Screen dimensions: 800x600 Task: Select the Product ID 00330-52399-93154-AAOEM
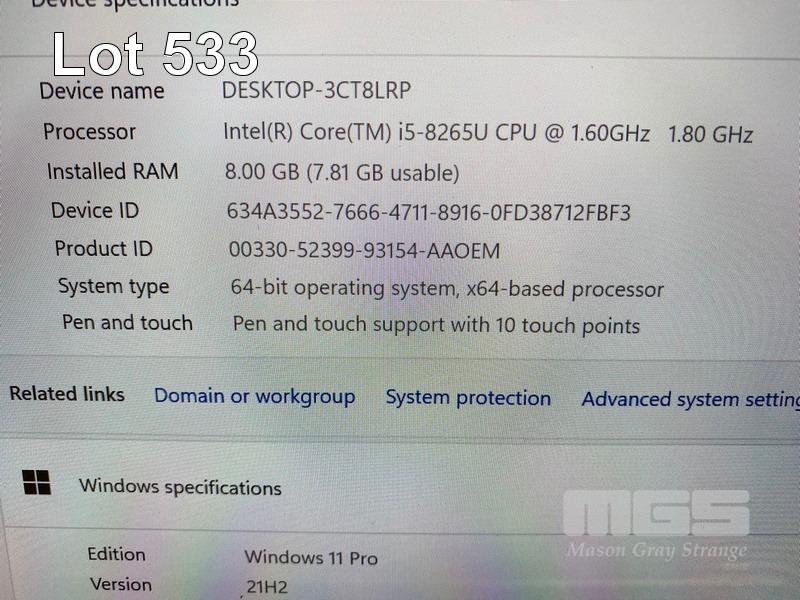pos(364,250)
